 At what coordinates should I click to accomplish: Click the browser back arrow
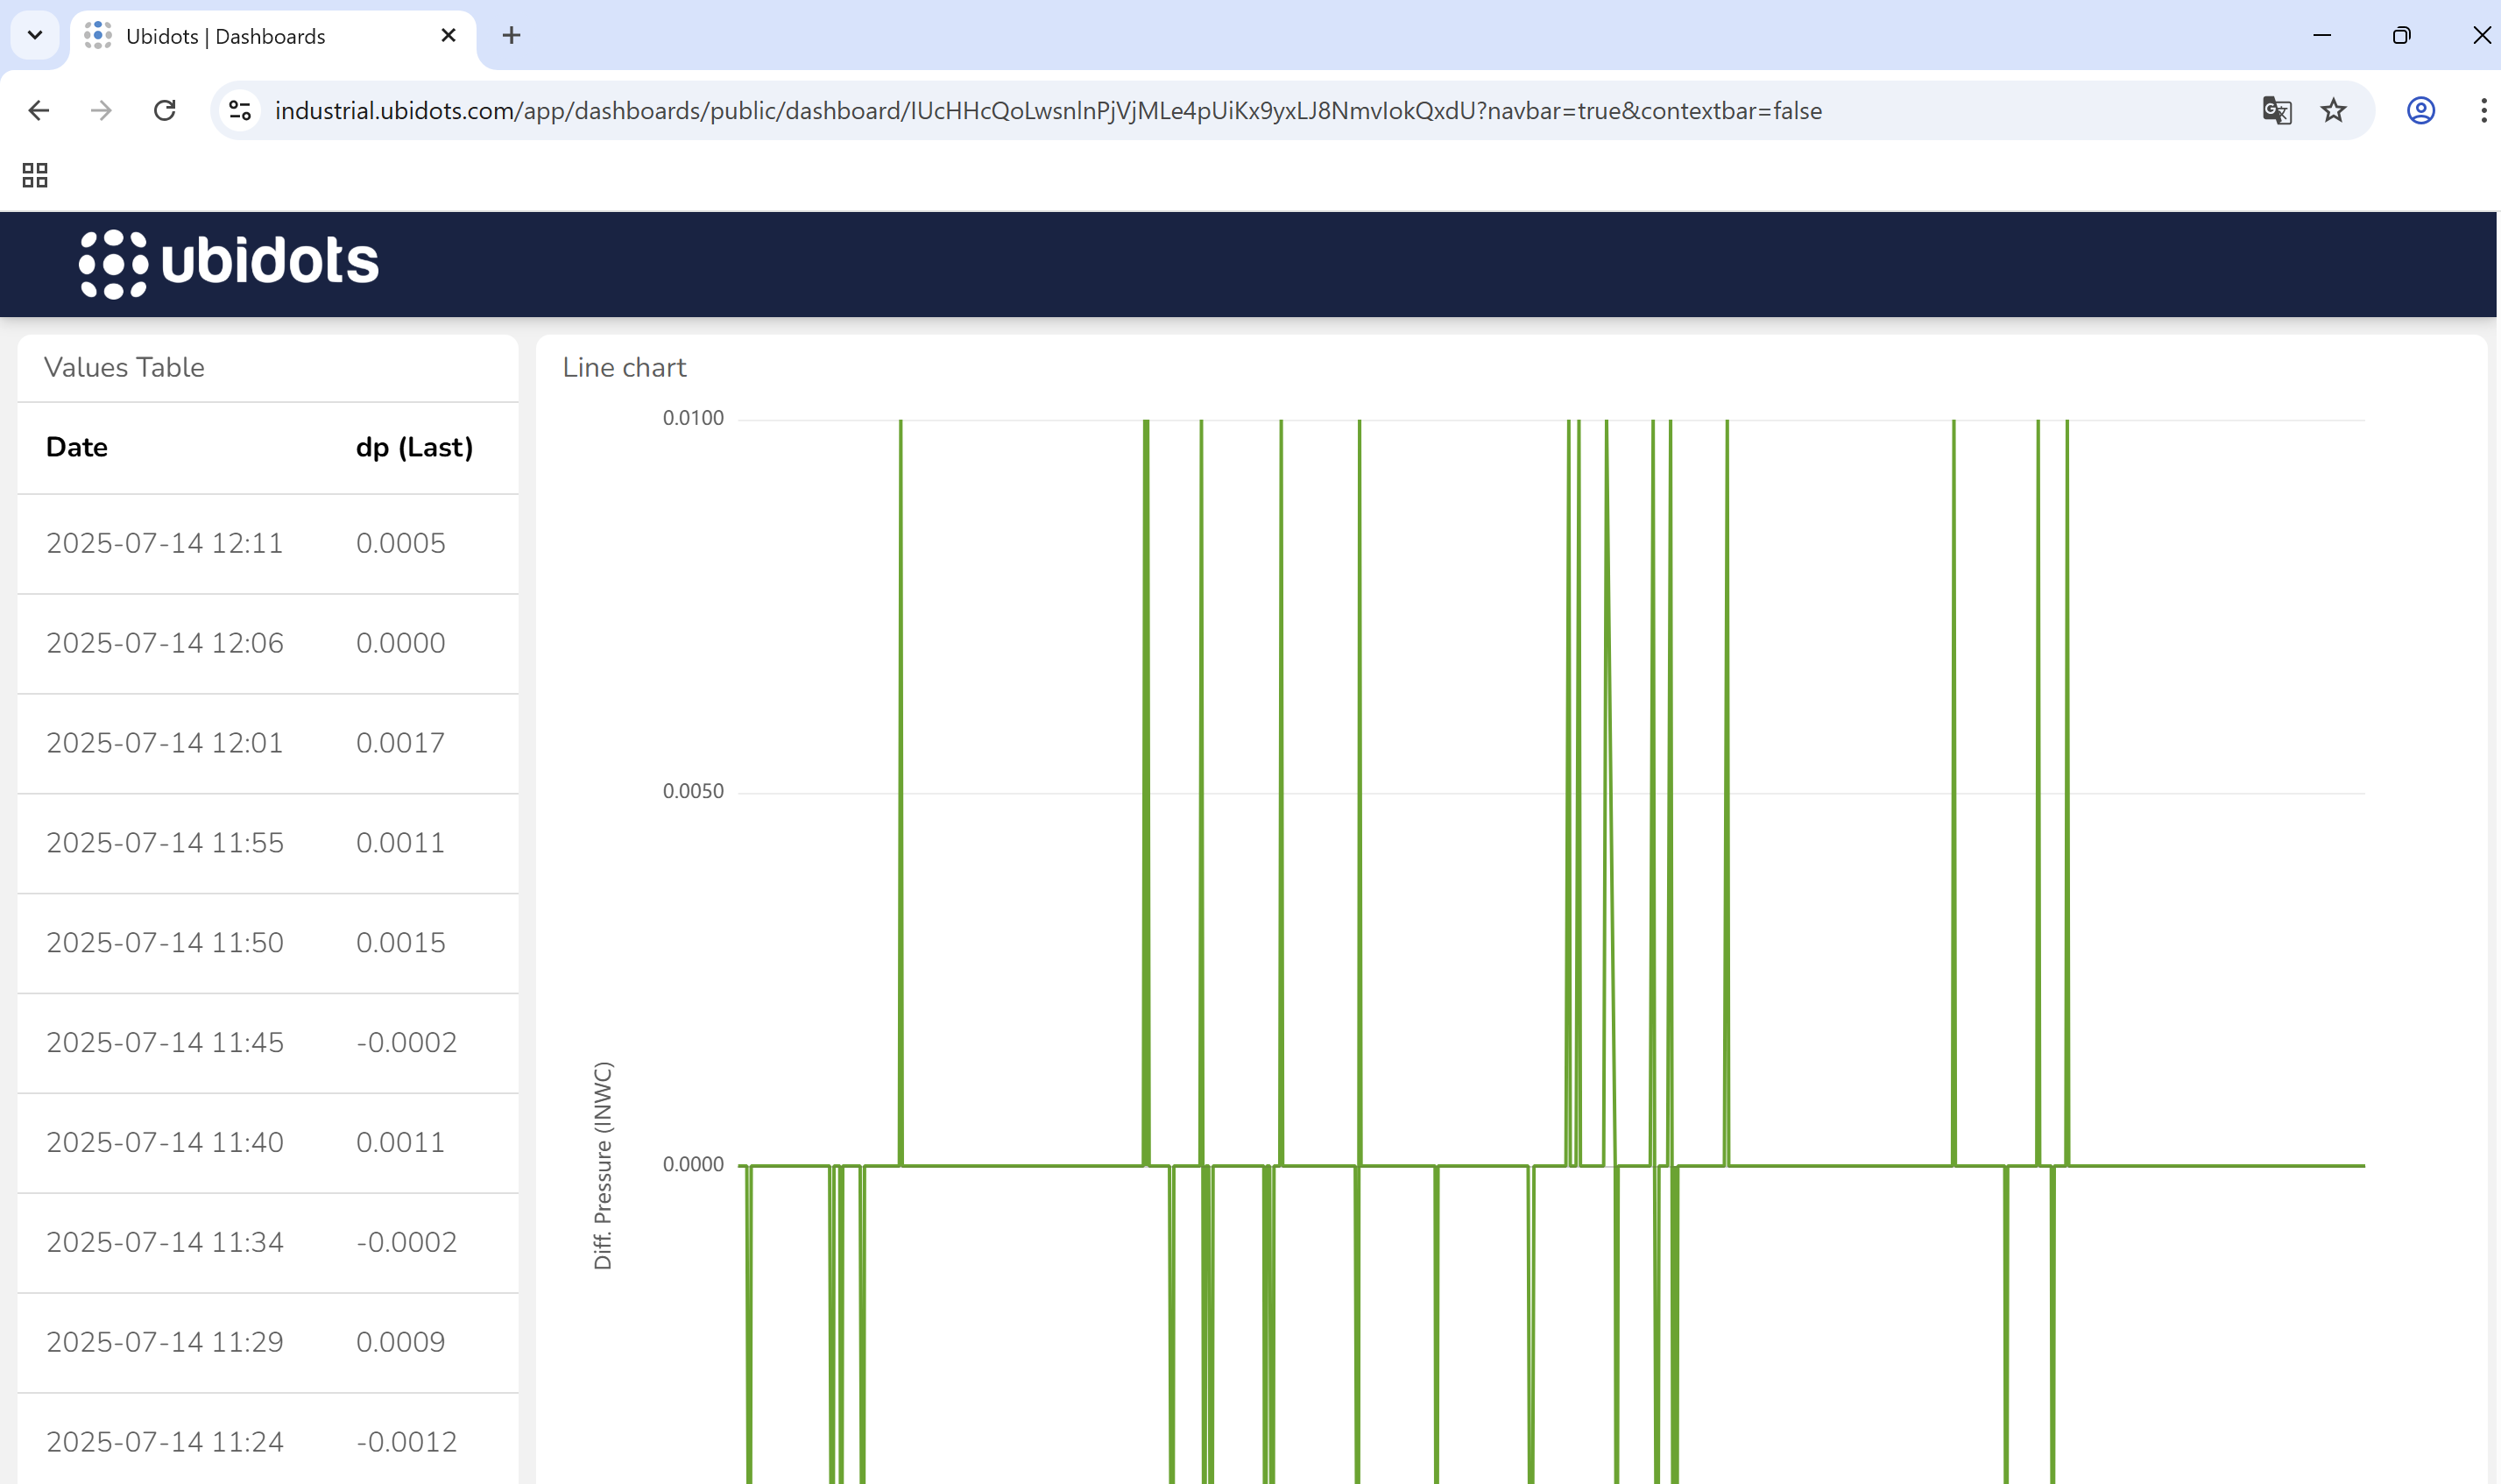click(x=38, y=110)
